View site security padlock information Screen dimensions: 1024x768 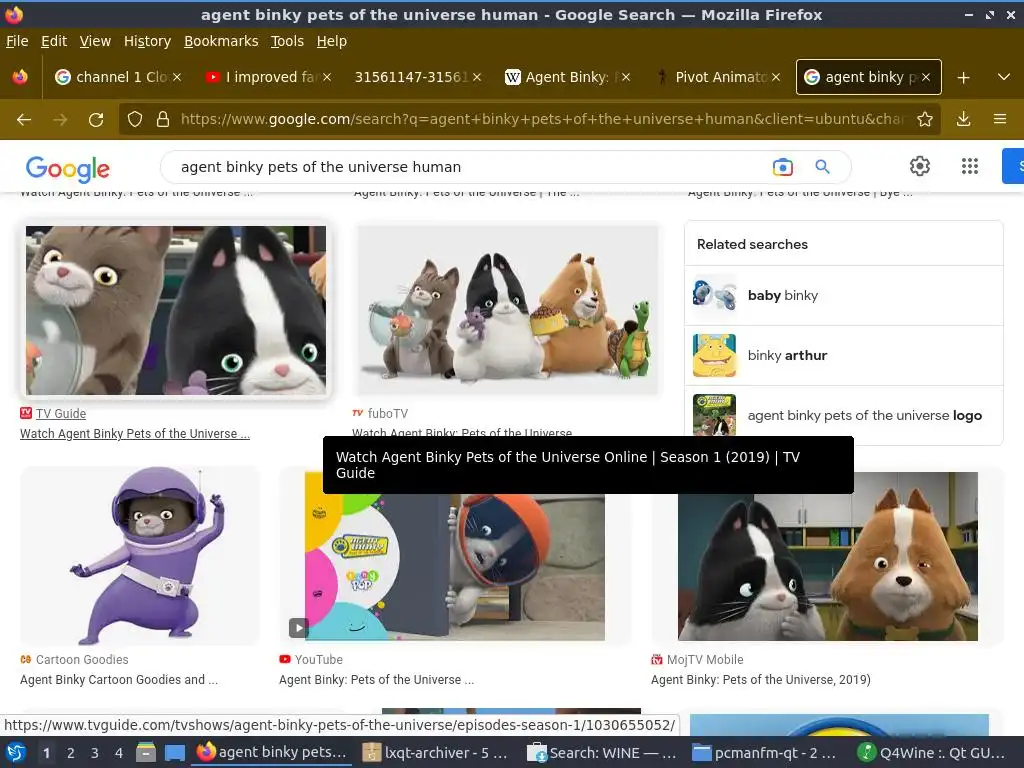[x=163, y=119]
